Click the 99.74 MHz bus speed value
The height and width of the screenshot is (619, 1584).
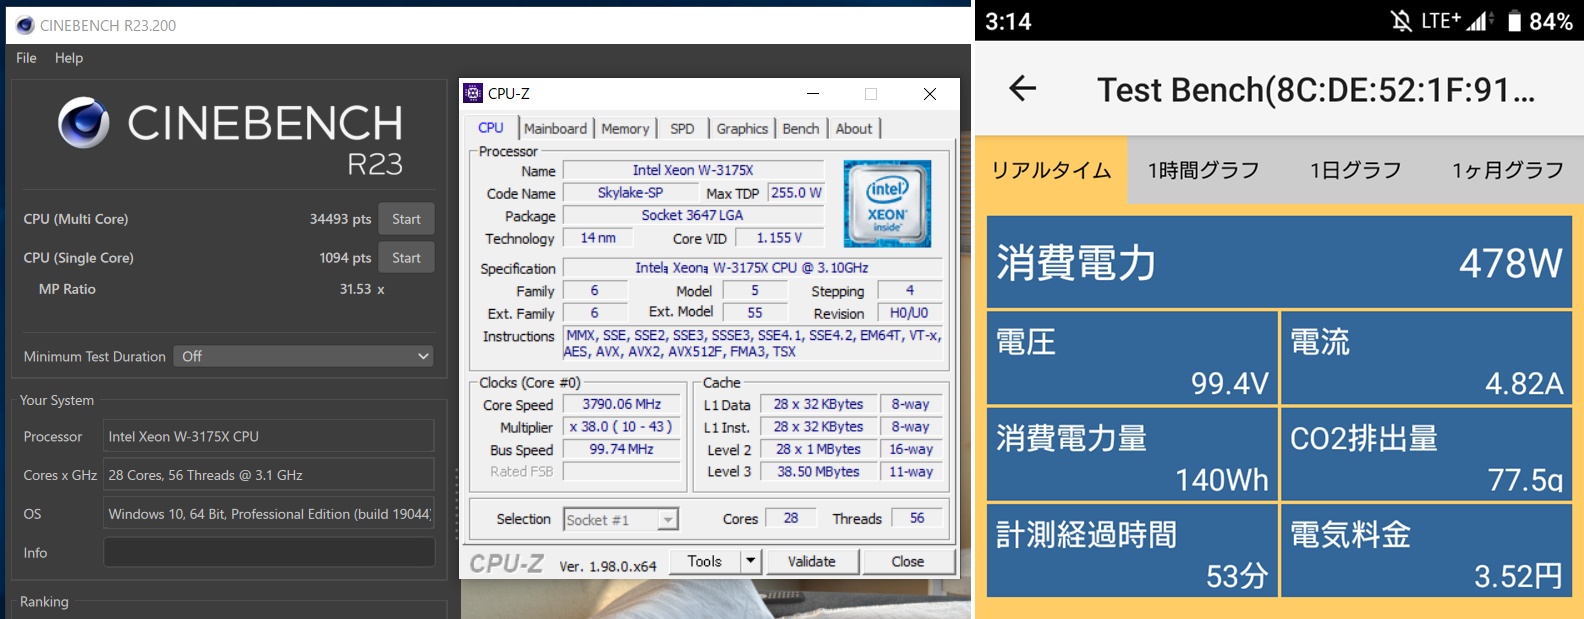pyautogui.click(x=621, y=449)
